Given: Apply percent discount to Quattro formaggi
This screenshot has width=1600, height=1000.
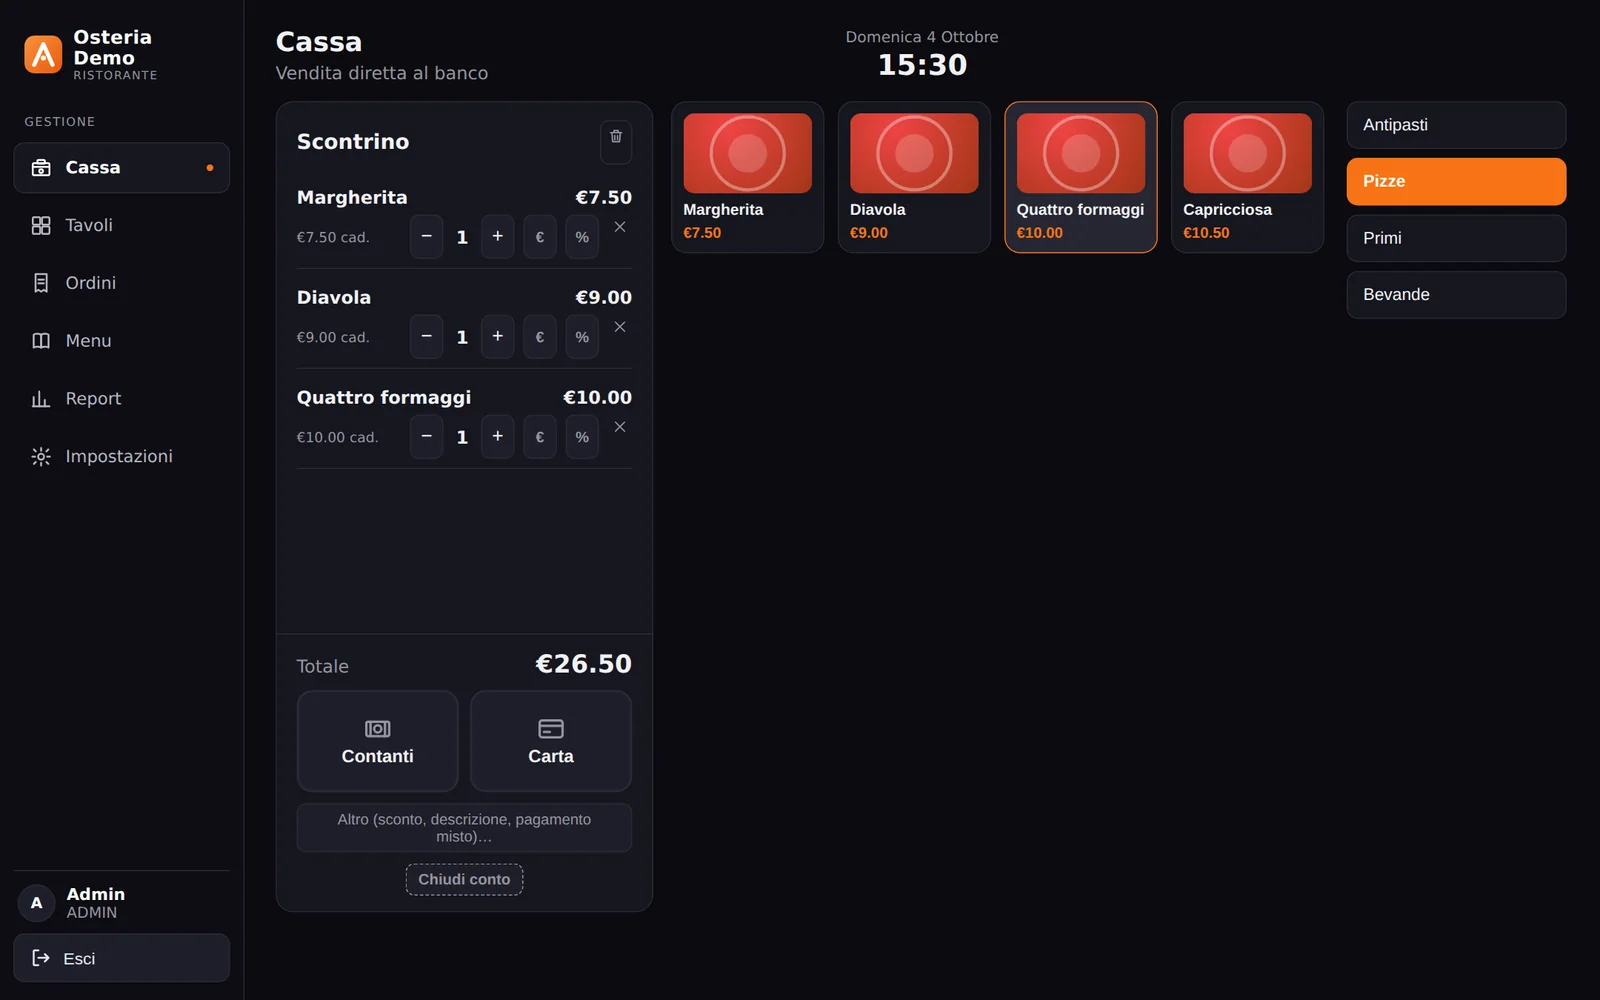Looking at the screenshot, I should click(x=582, y=437).
